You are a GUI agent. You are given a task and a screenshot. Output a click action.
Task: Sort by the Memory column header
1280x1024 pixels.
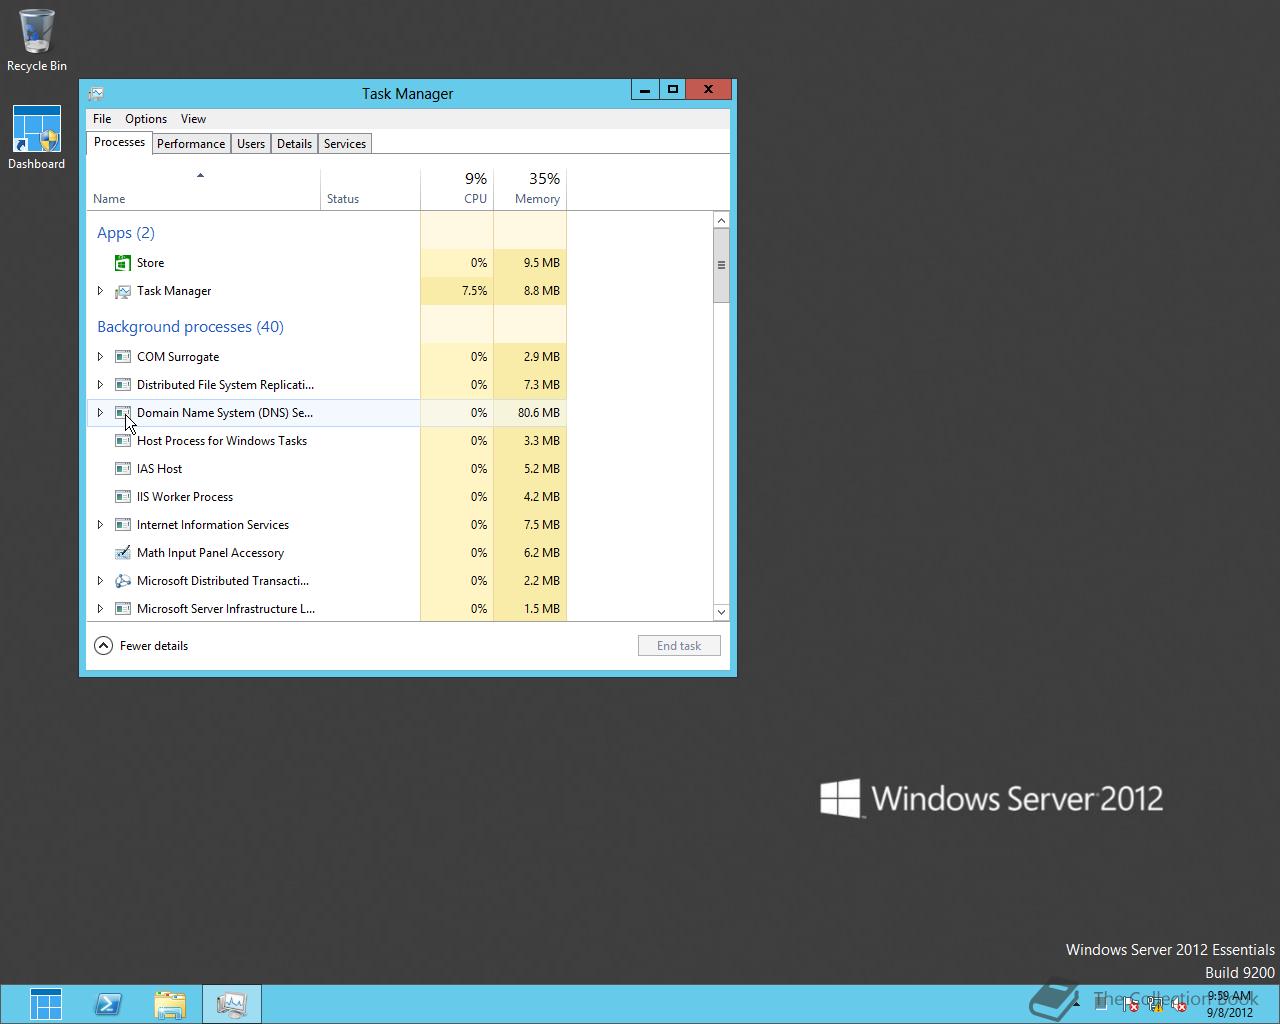[x=530, y=189]
